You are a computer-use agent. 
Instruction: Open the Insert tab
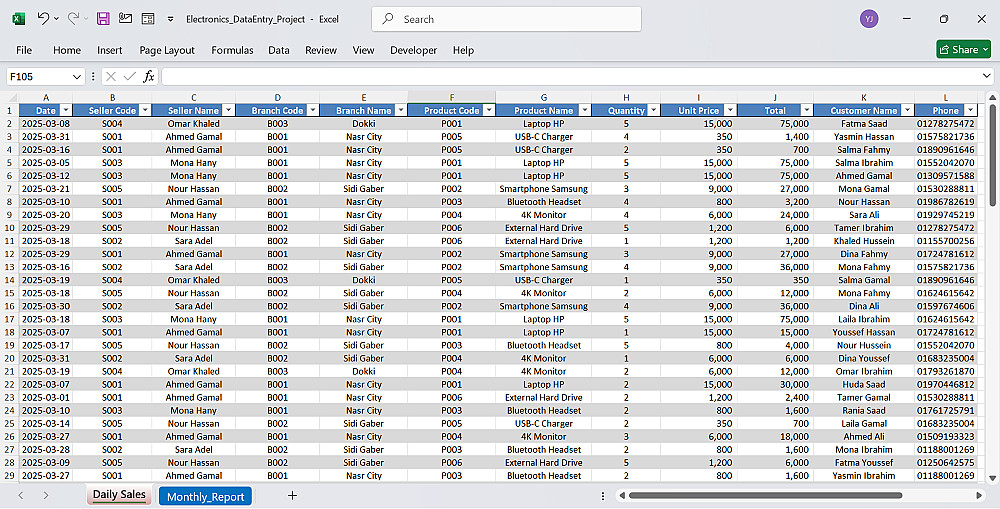click(110, 50)
